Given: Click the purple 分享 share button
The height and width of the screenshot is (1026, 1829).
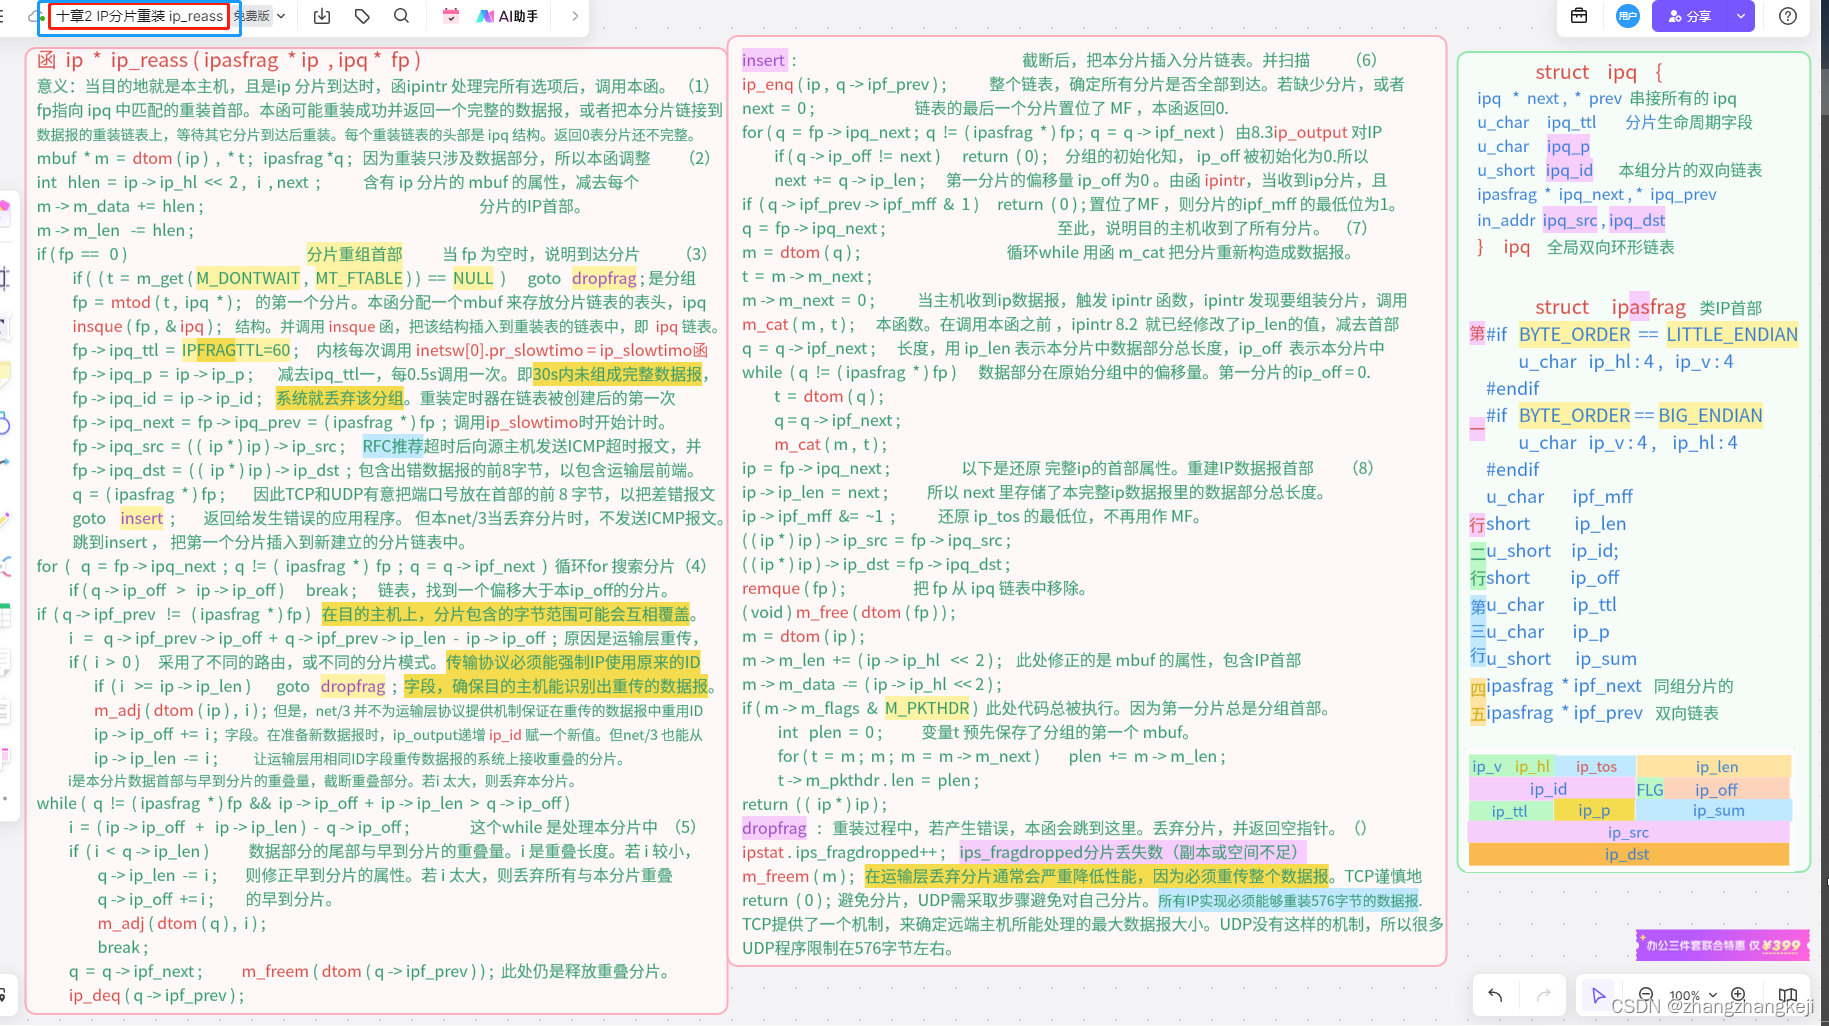Looking at the screenshot, I should pyautogui.click(x=1689, y=16).
